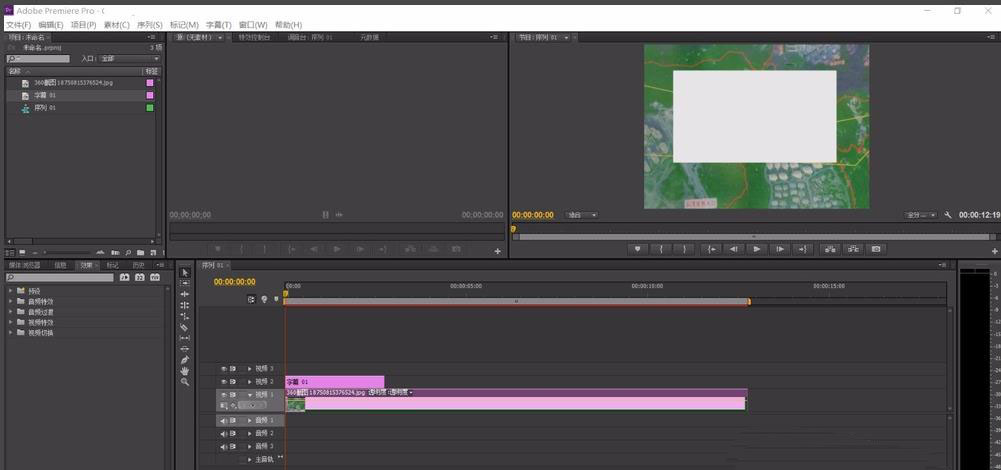Click the timeline add marker icon

pos(276,299)
